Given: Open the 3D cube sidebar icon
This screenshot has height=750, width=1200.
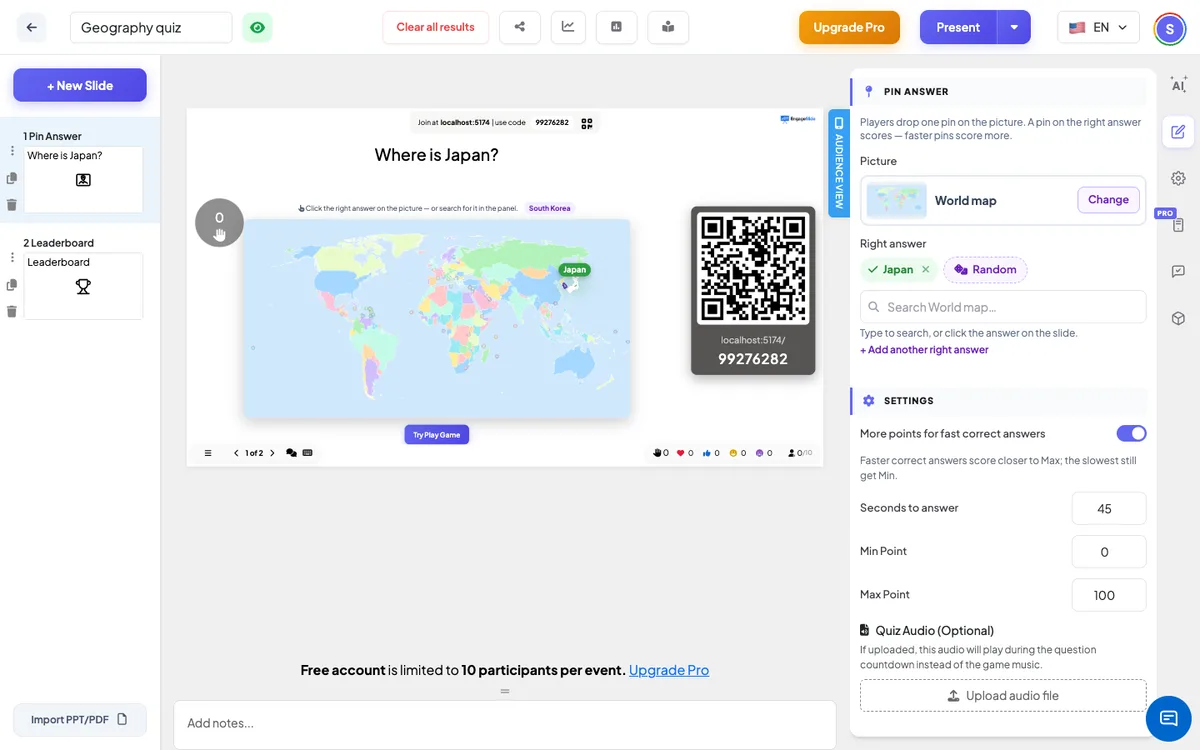Looking at the screenshot, I should (x=1178, y=318).
